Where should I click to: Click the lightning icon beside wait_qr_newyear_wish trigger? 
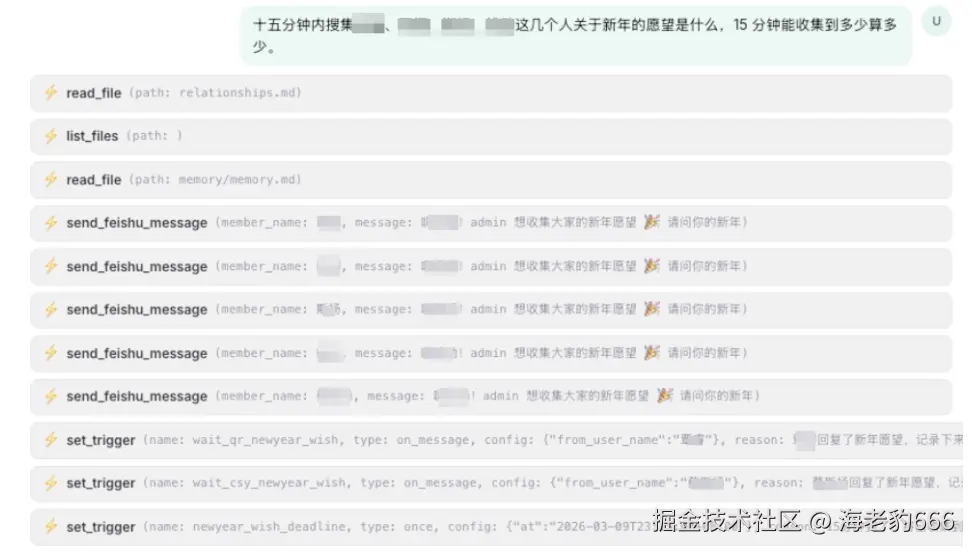click(x=51, y=440)
